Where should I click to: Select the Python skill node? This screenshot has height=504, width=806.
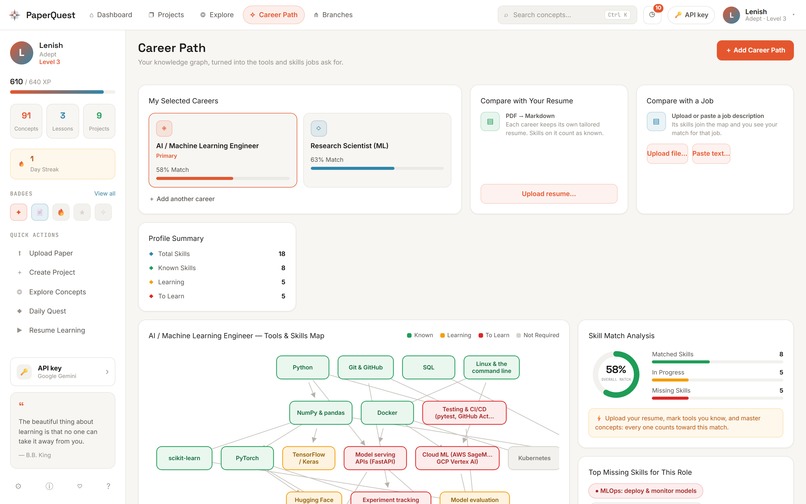tap(303, 368)
